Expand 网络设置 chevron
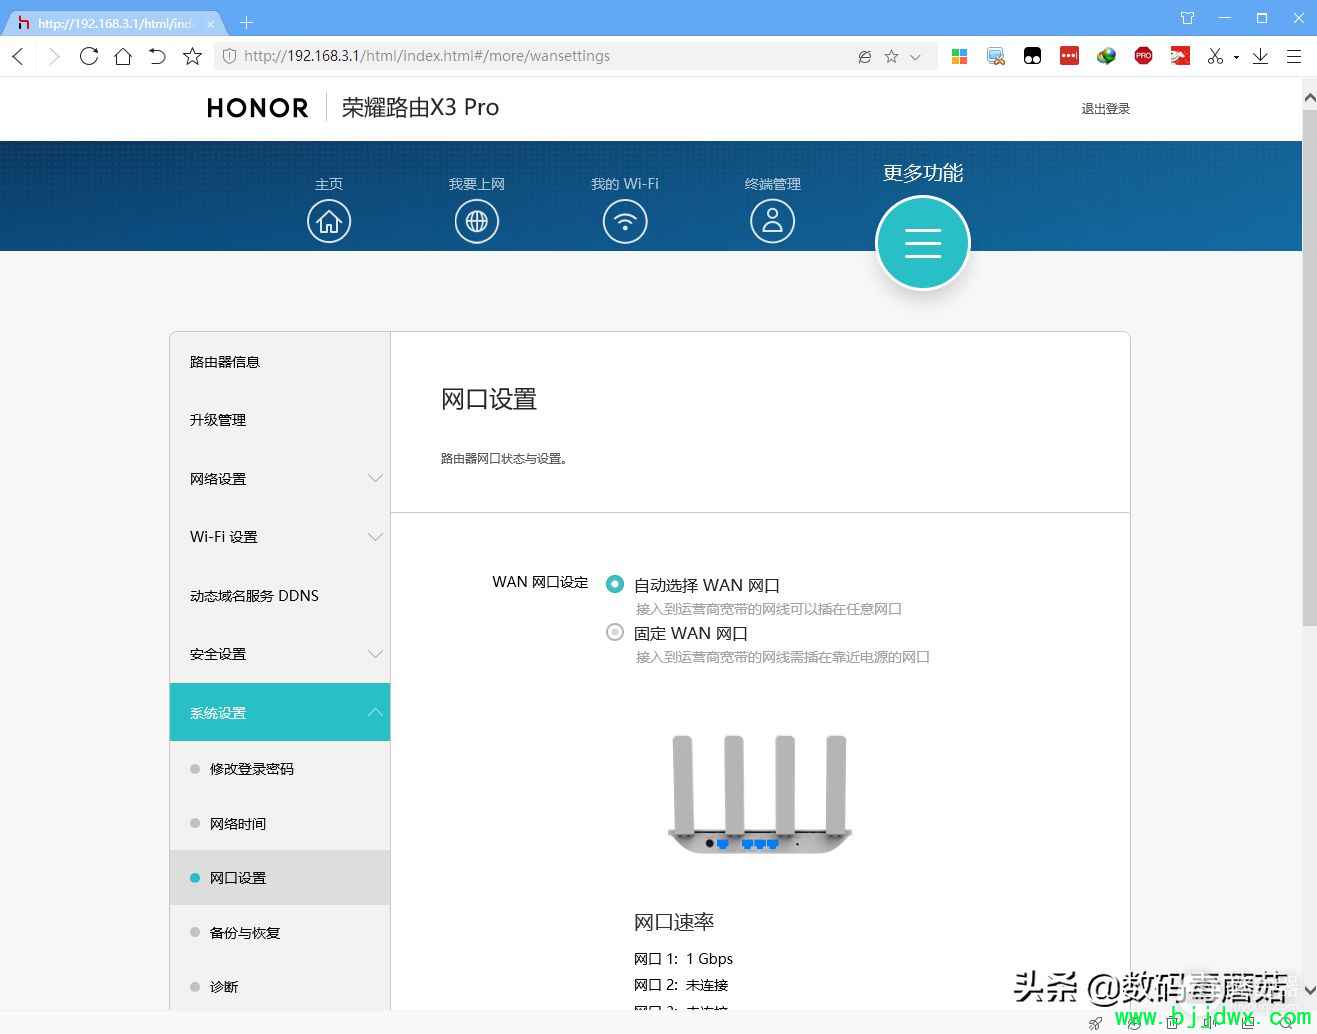 pos(375,478)
